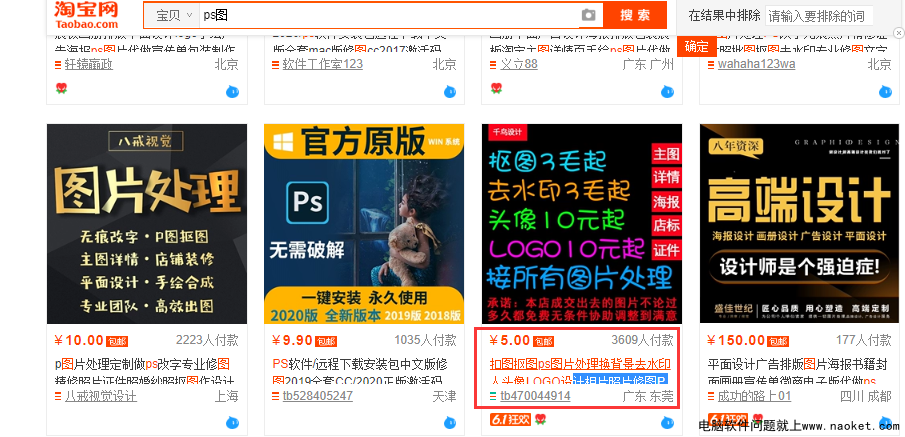Image resolution: width=905 pixels, height=437 pixels.
Task: Click the price ¥10.00
Action: (x=78, y=341)
